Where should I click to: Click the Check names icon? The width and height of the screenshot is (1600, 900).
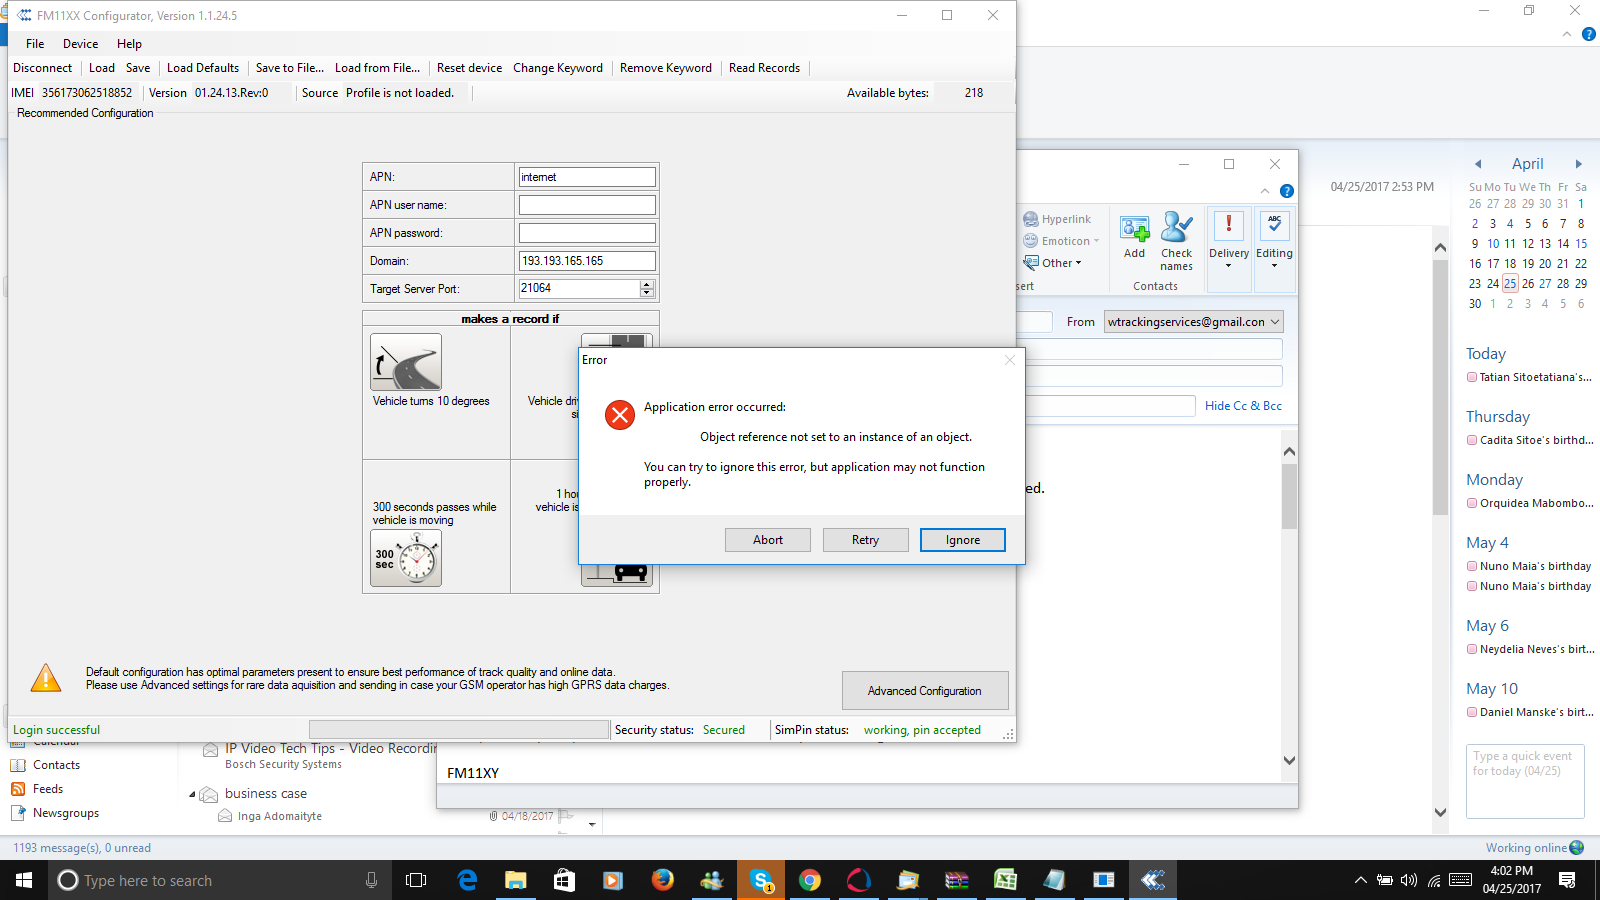(x=1176, y=229)
